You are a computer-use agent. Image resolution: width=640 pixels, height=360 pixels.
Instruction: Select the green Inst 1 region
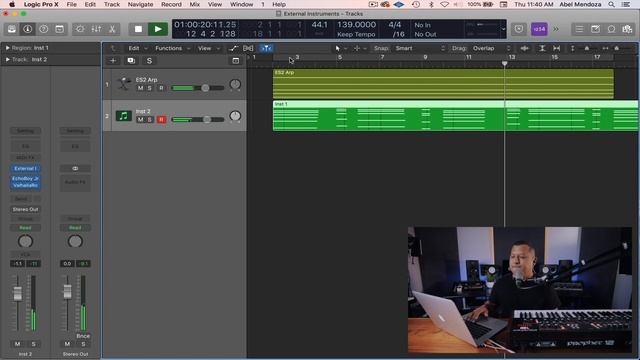pos(455,116)
